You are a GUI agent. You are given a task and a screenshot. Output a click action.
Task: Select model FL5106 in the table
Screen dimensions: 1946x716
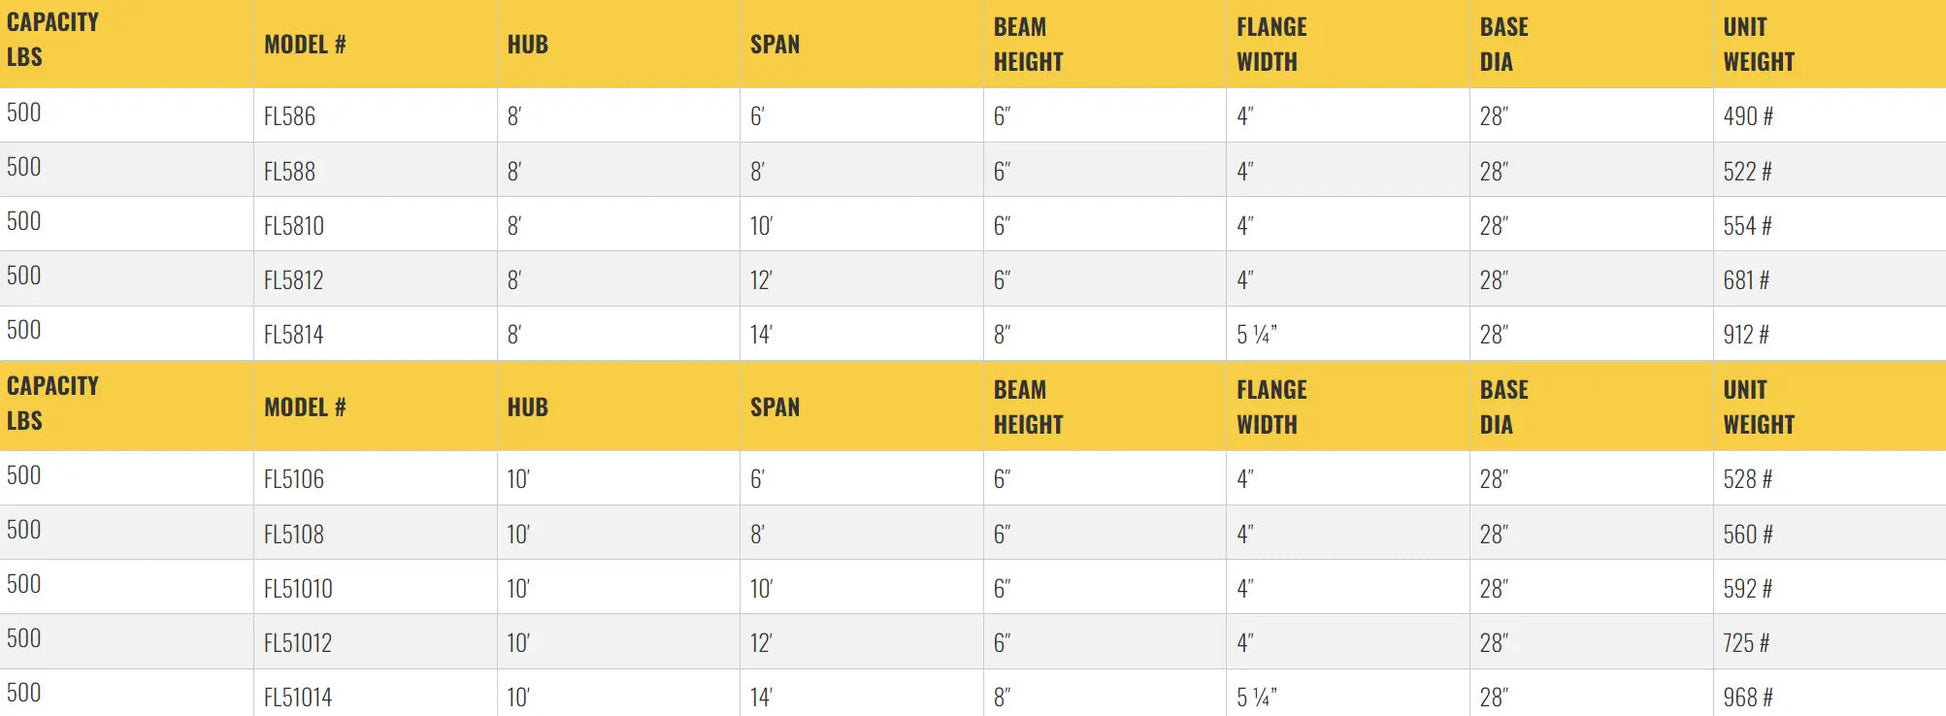294,479
